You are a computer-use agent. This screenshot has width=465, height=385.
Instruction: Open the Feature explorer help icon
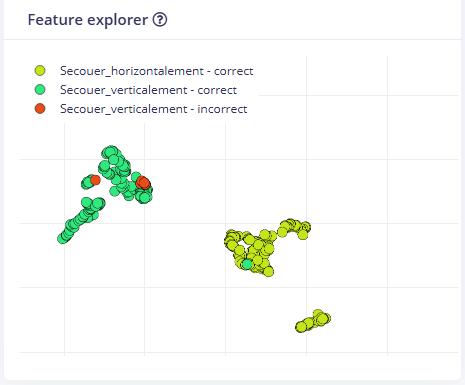click(160, 20)
